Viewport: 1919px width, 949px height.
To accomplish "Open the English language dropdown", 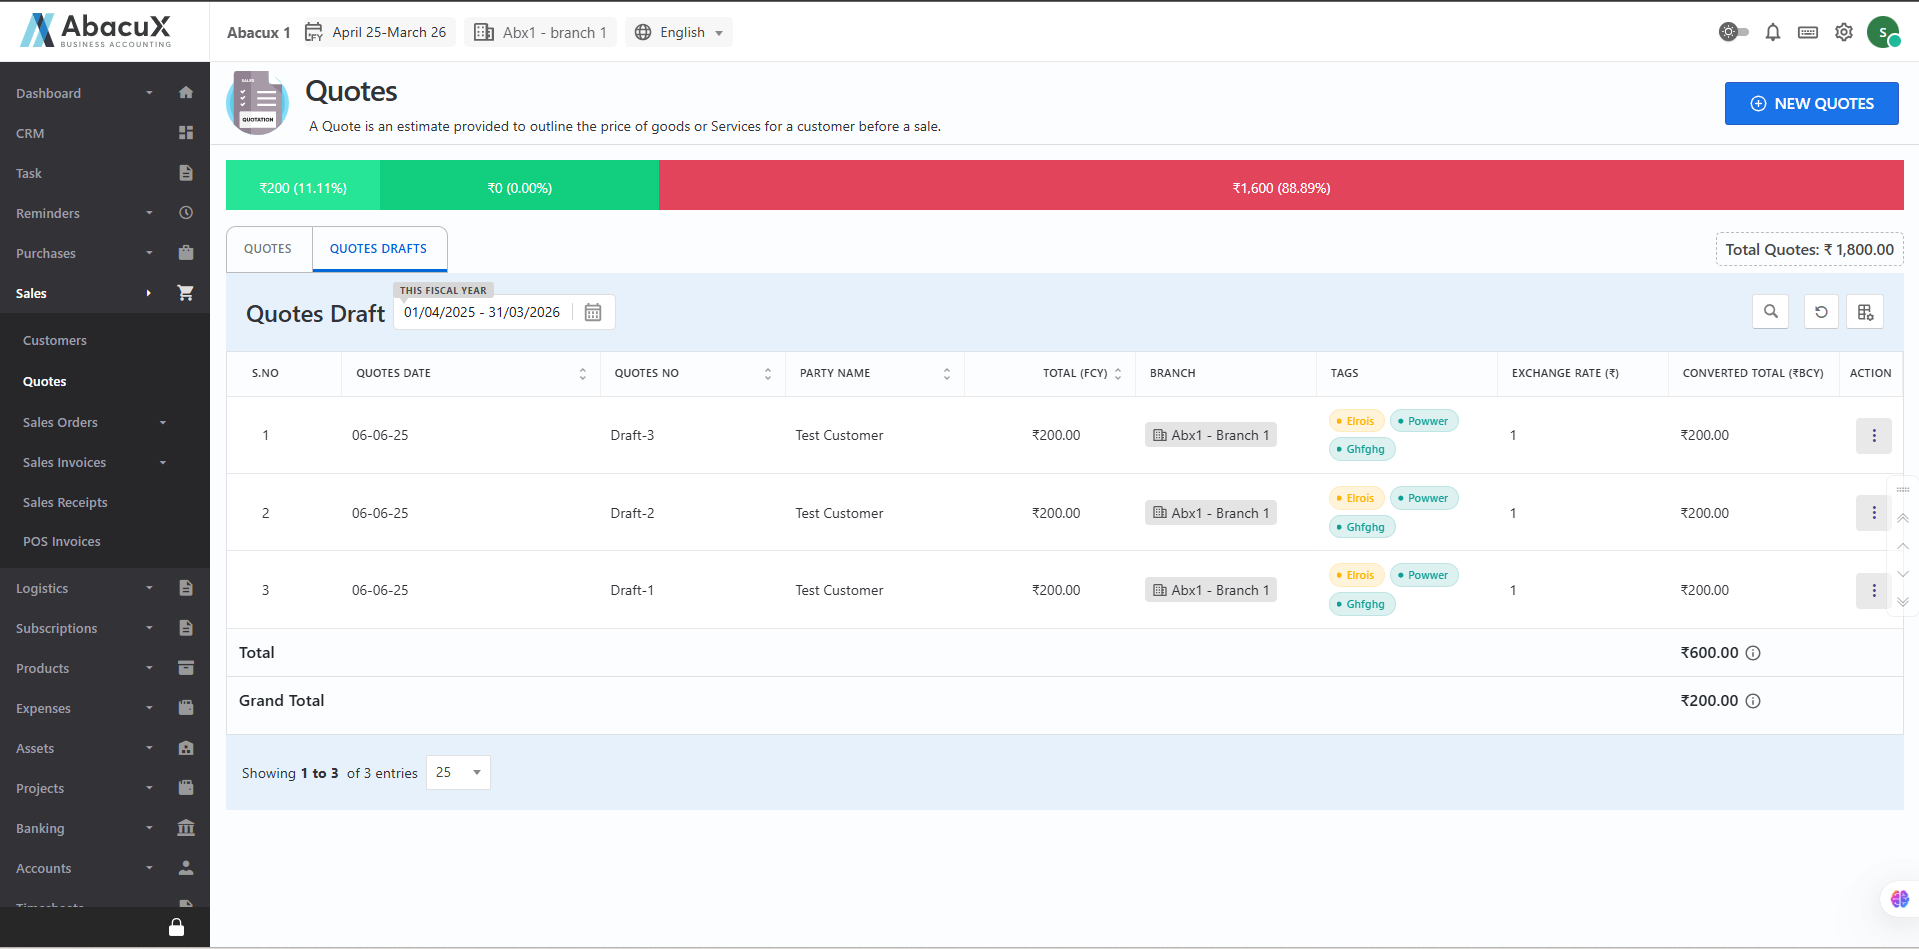I will [x=679, y=32].
